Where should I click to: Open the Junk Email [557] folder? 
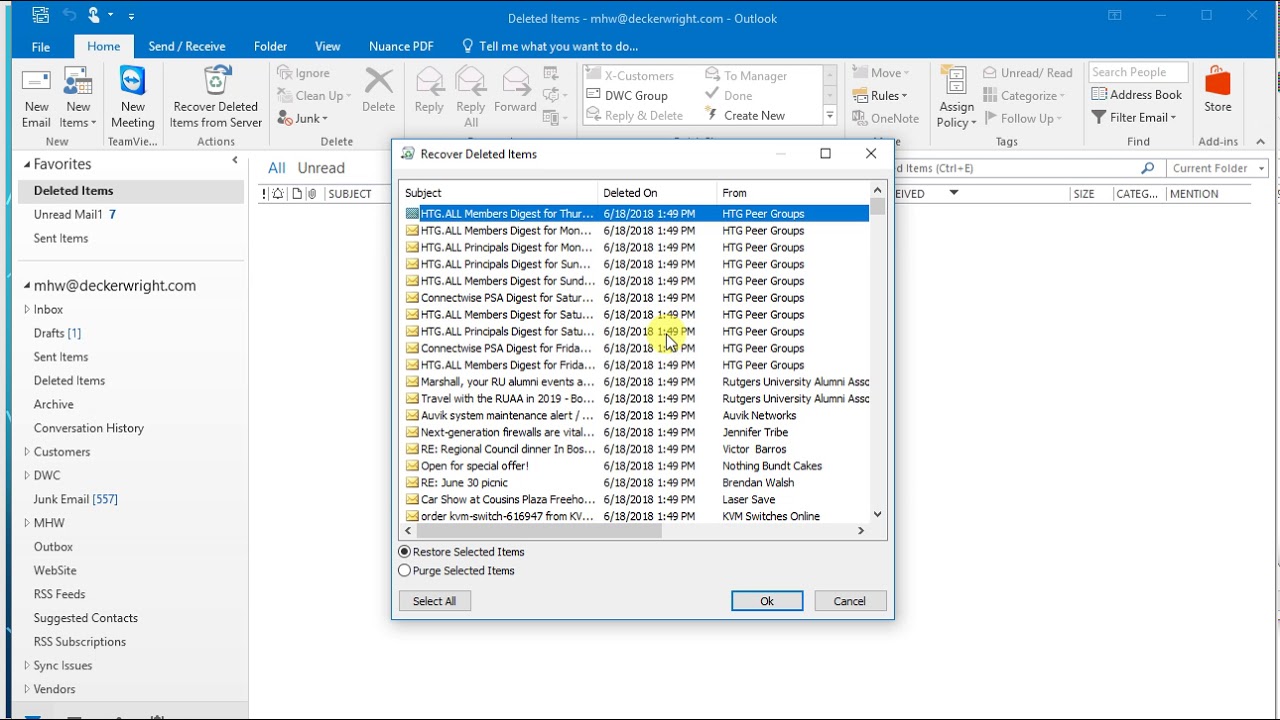[76, 499]
